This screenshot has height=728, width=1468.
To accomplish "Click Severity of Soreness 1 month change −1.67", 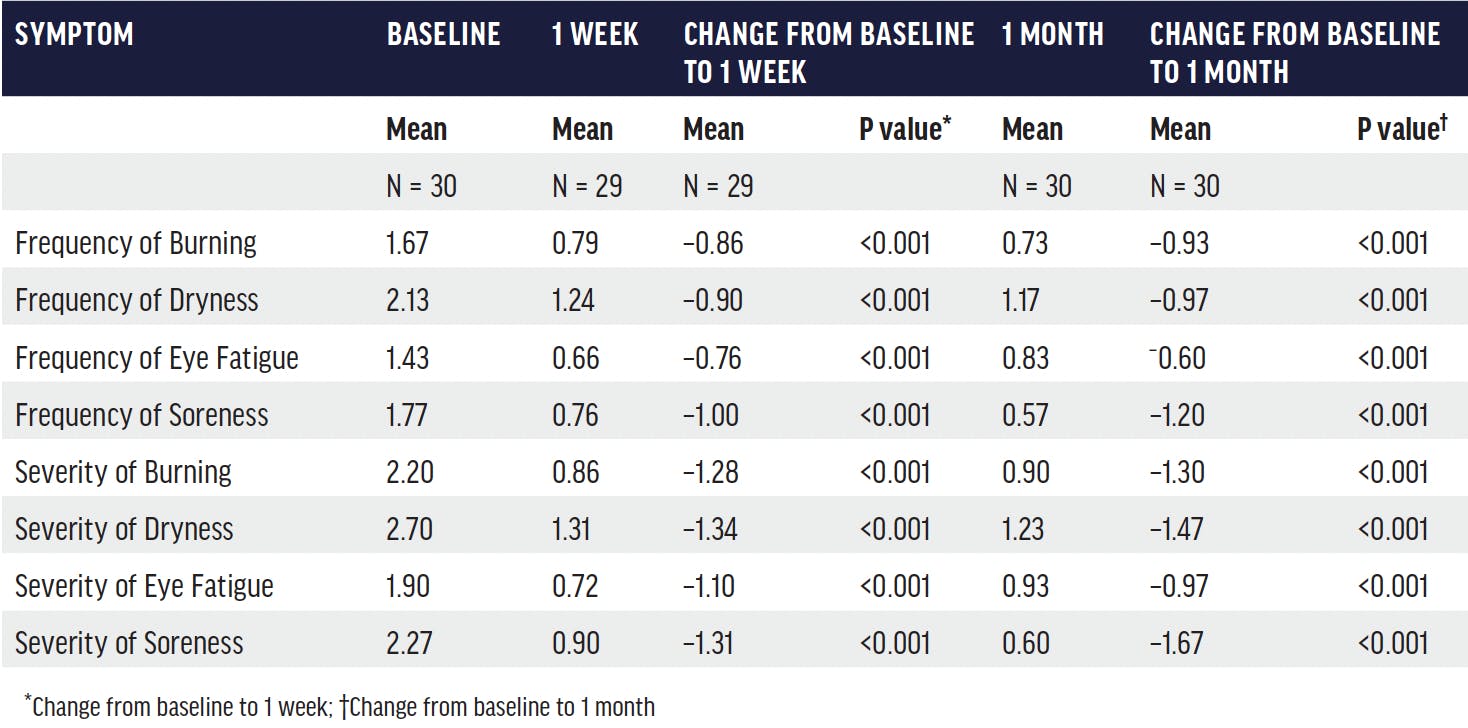I will pos(1176,642).
